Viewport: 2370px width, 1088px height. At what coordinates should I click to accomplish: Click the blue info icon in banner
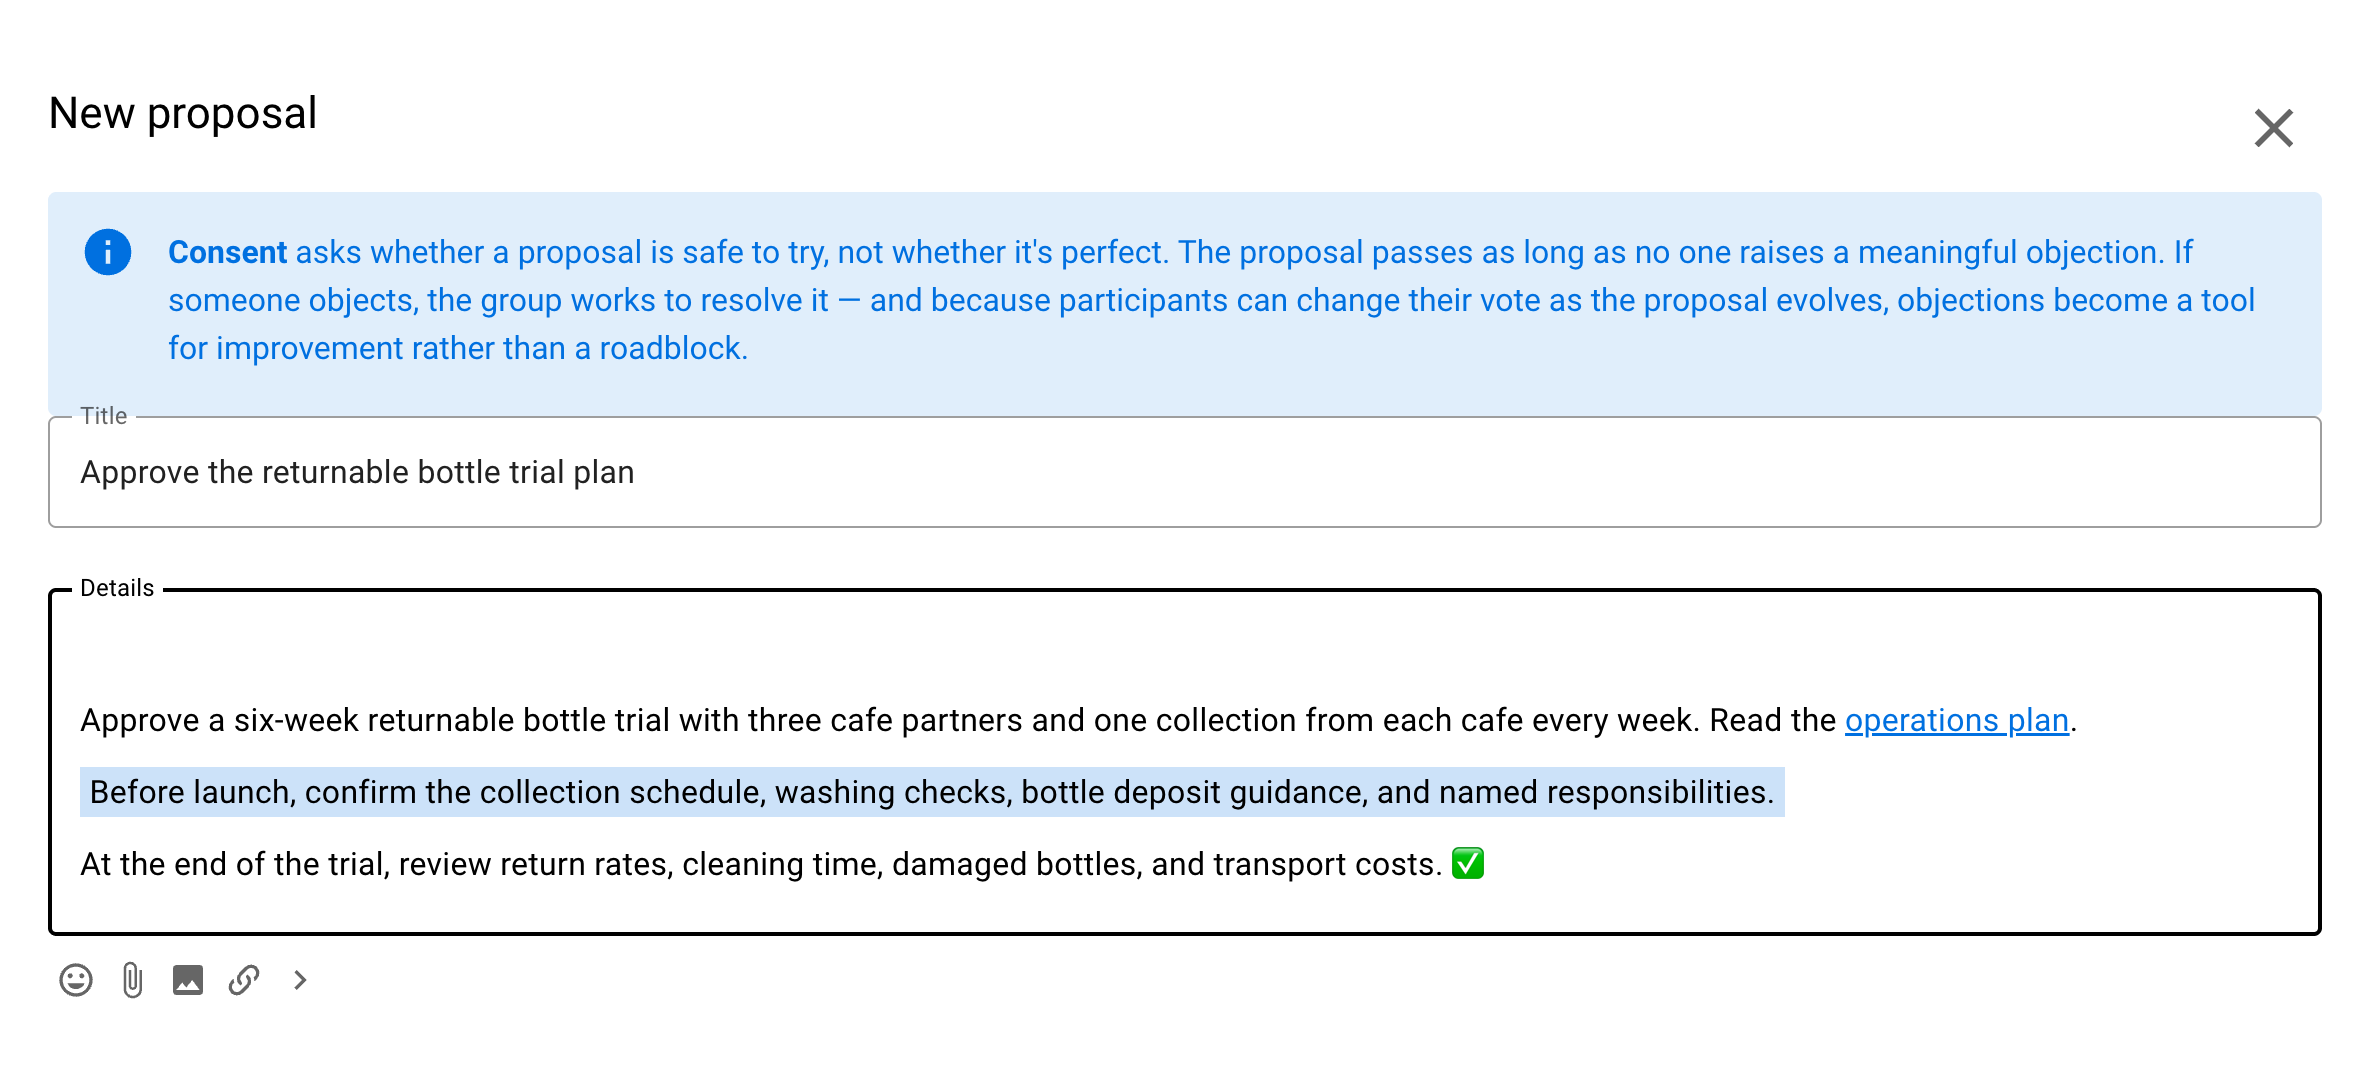pos(108,252)
